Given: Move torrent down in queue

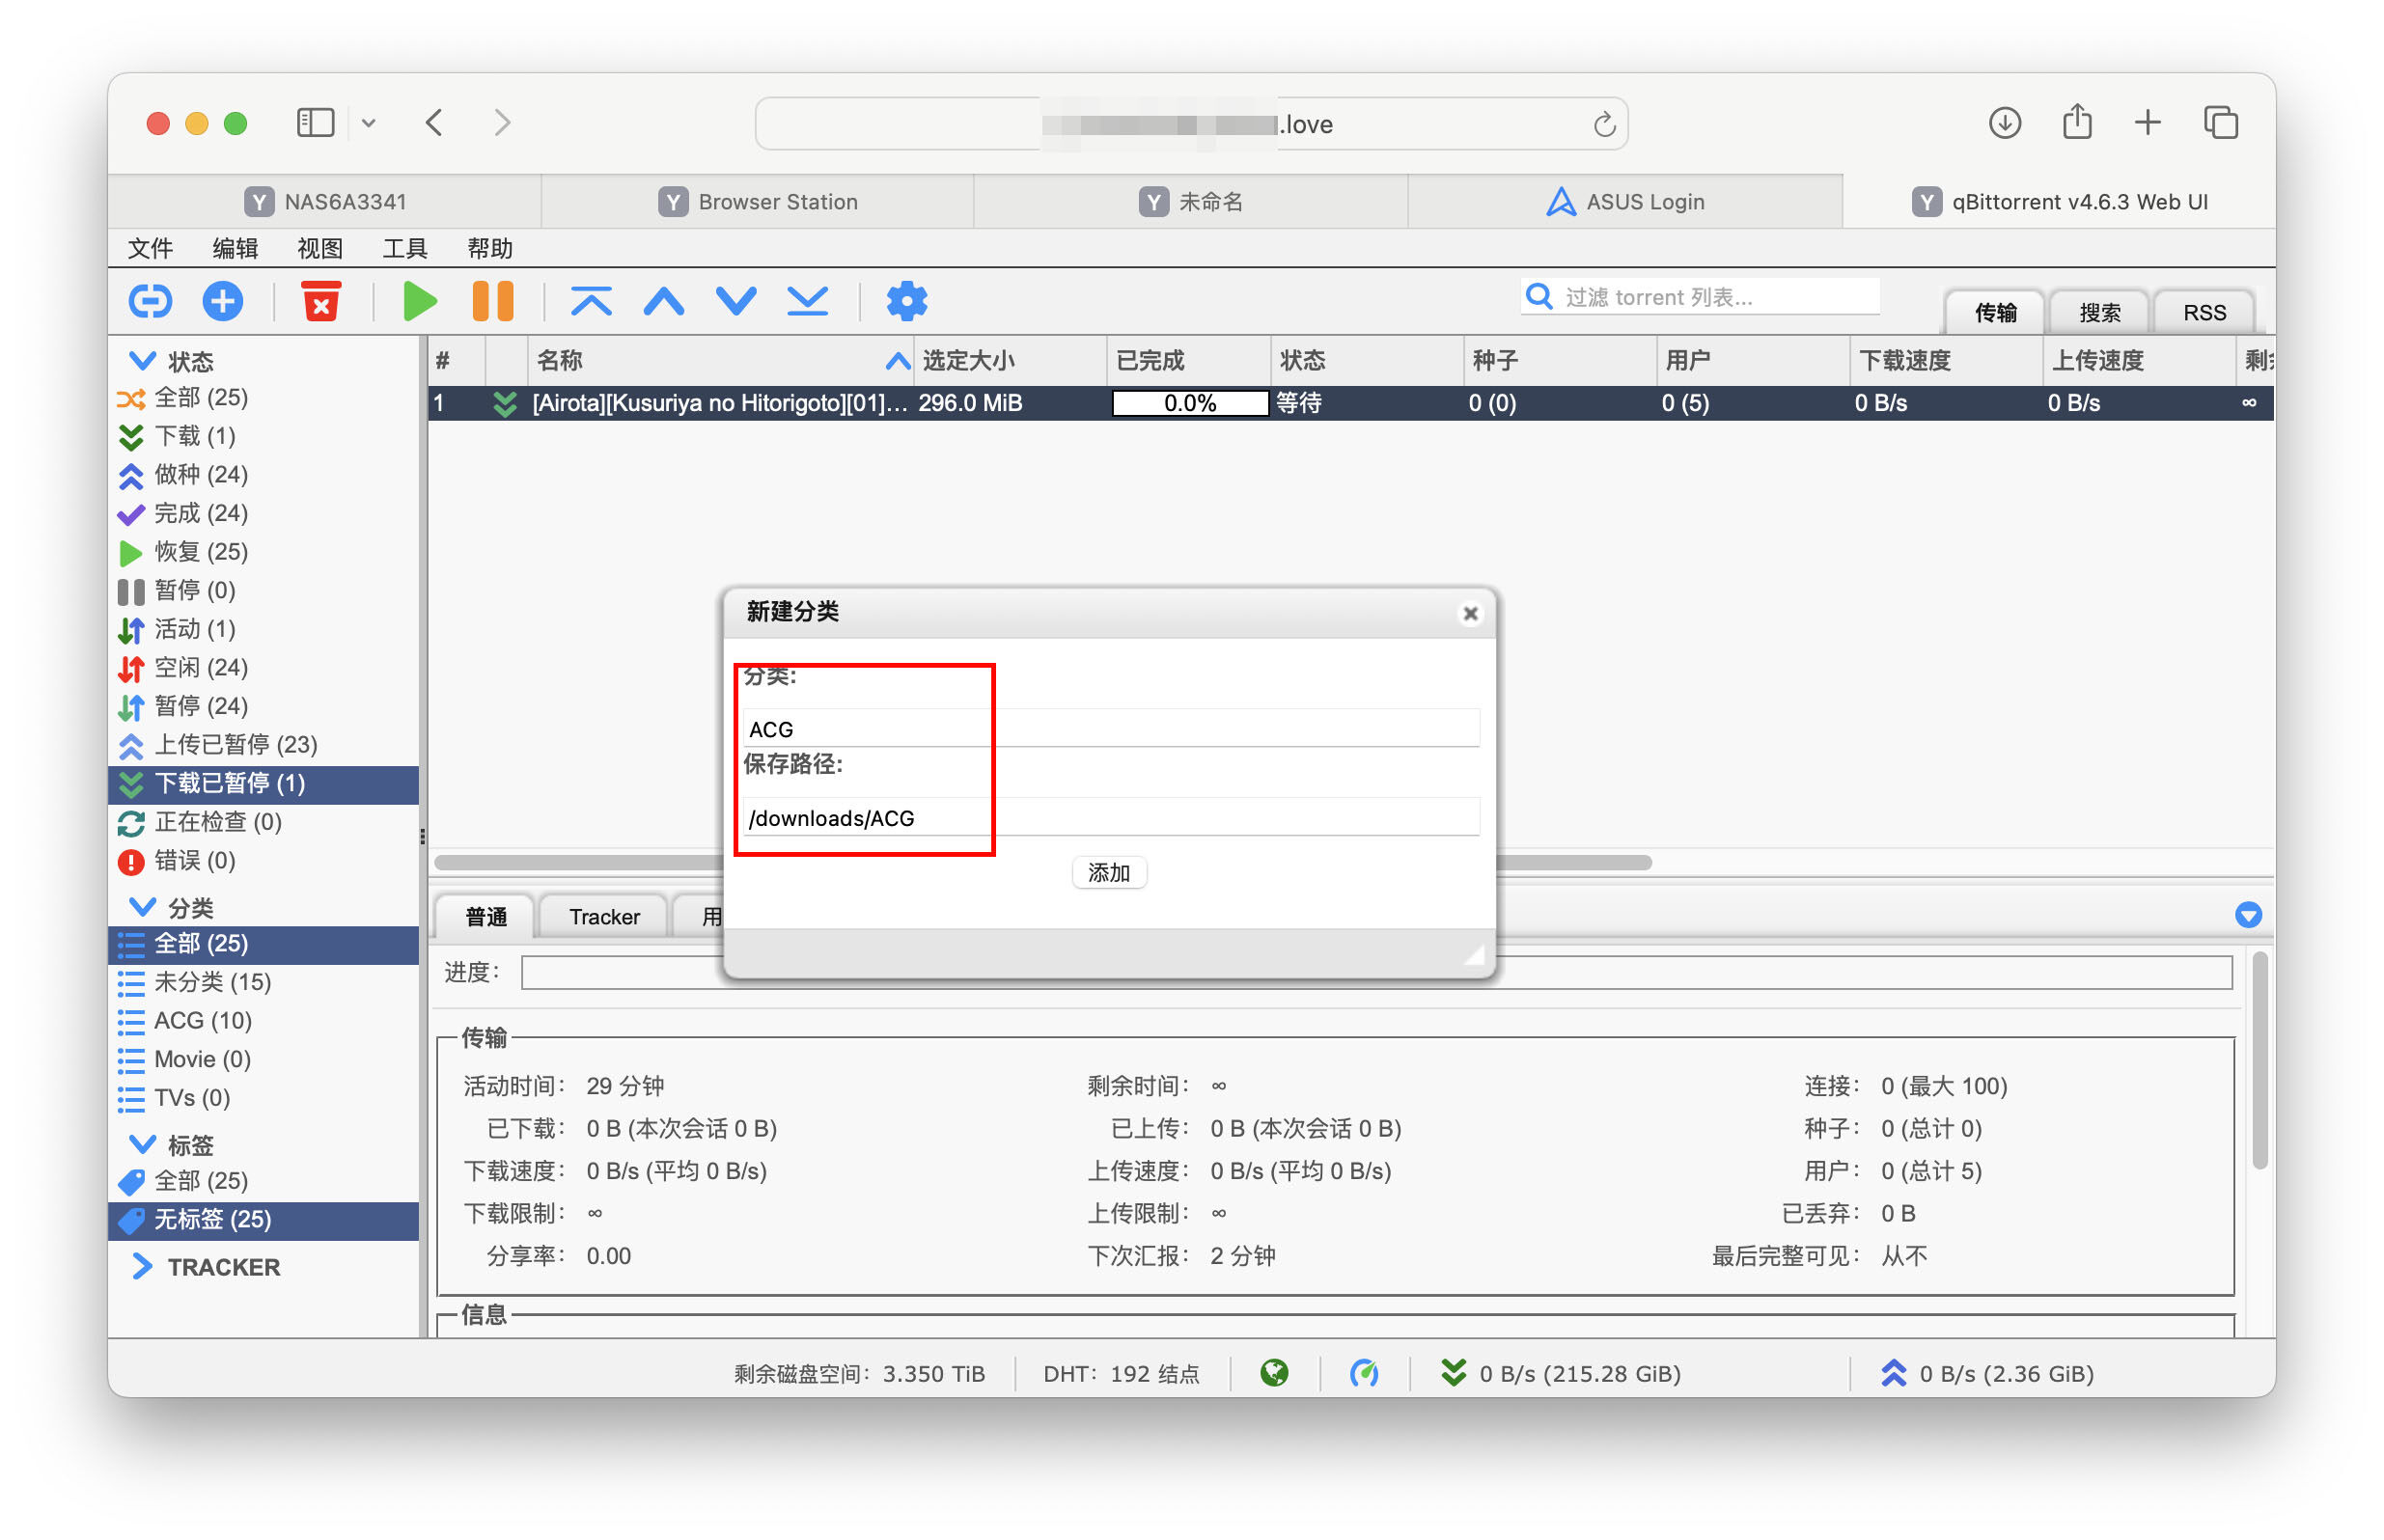Looking at the screenshot, I should click(x=736, y=301).
